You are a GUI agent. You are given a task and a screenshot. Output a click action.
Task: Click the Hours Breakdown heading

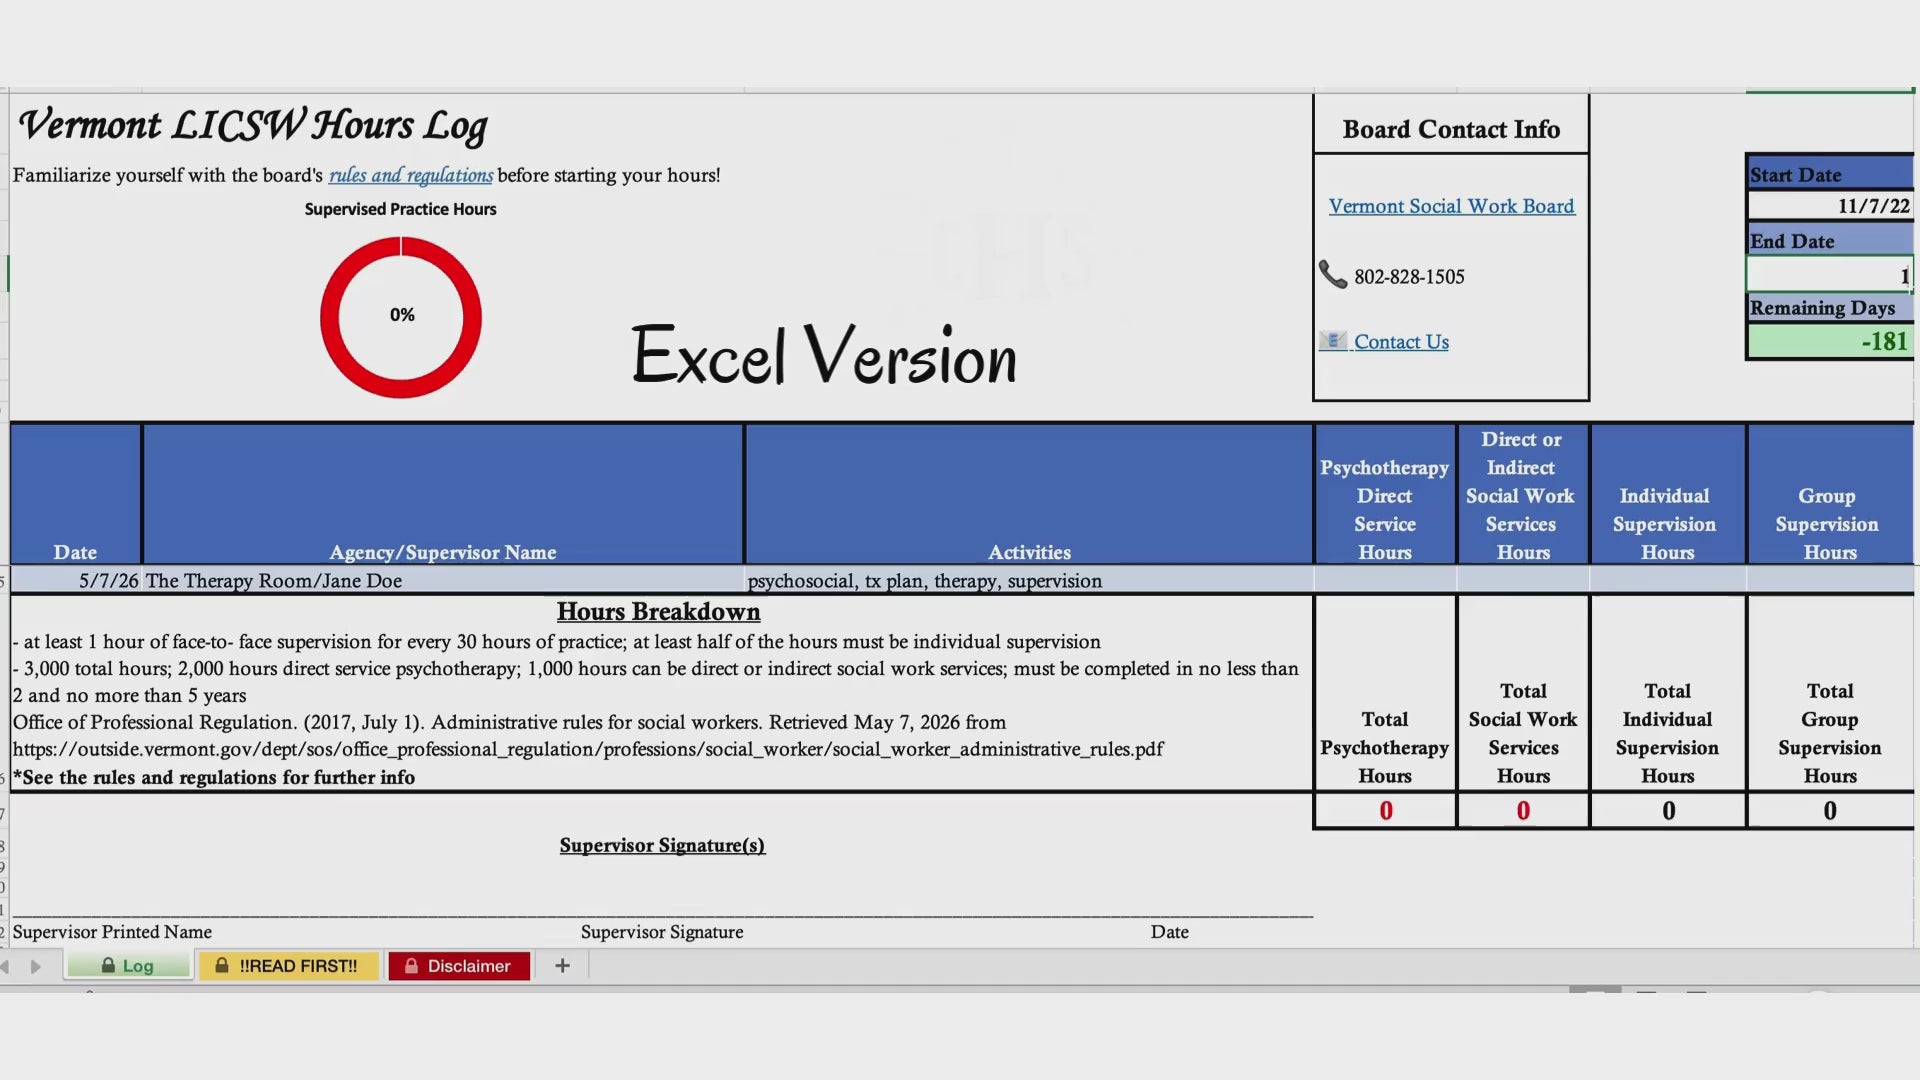point(658,612)
